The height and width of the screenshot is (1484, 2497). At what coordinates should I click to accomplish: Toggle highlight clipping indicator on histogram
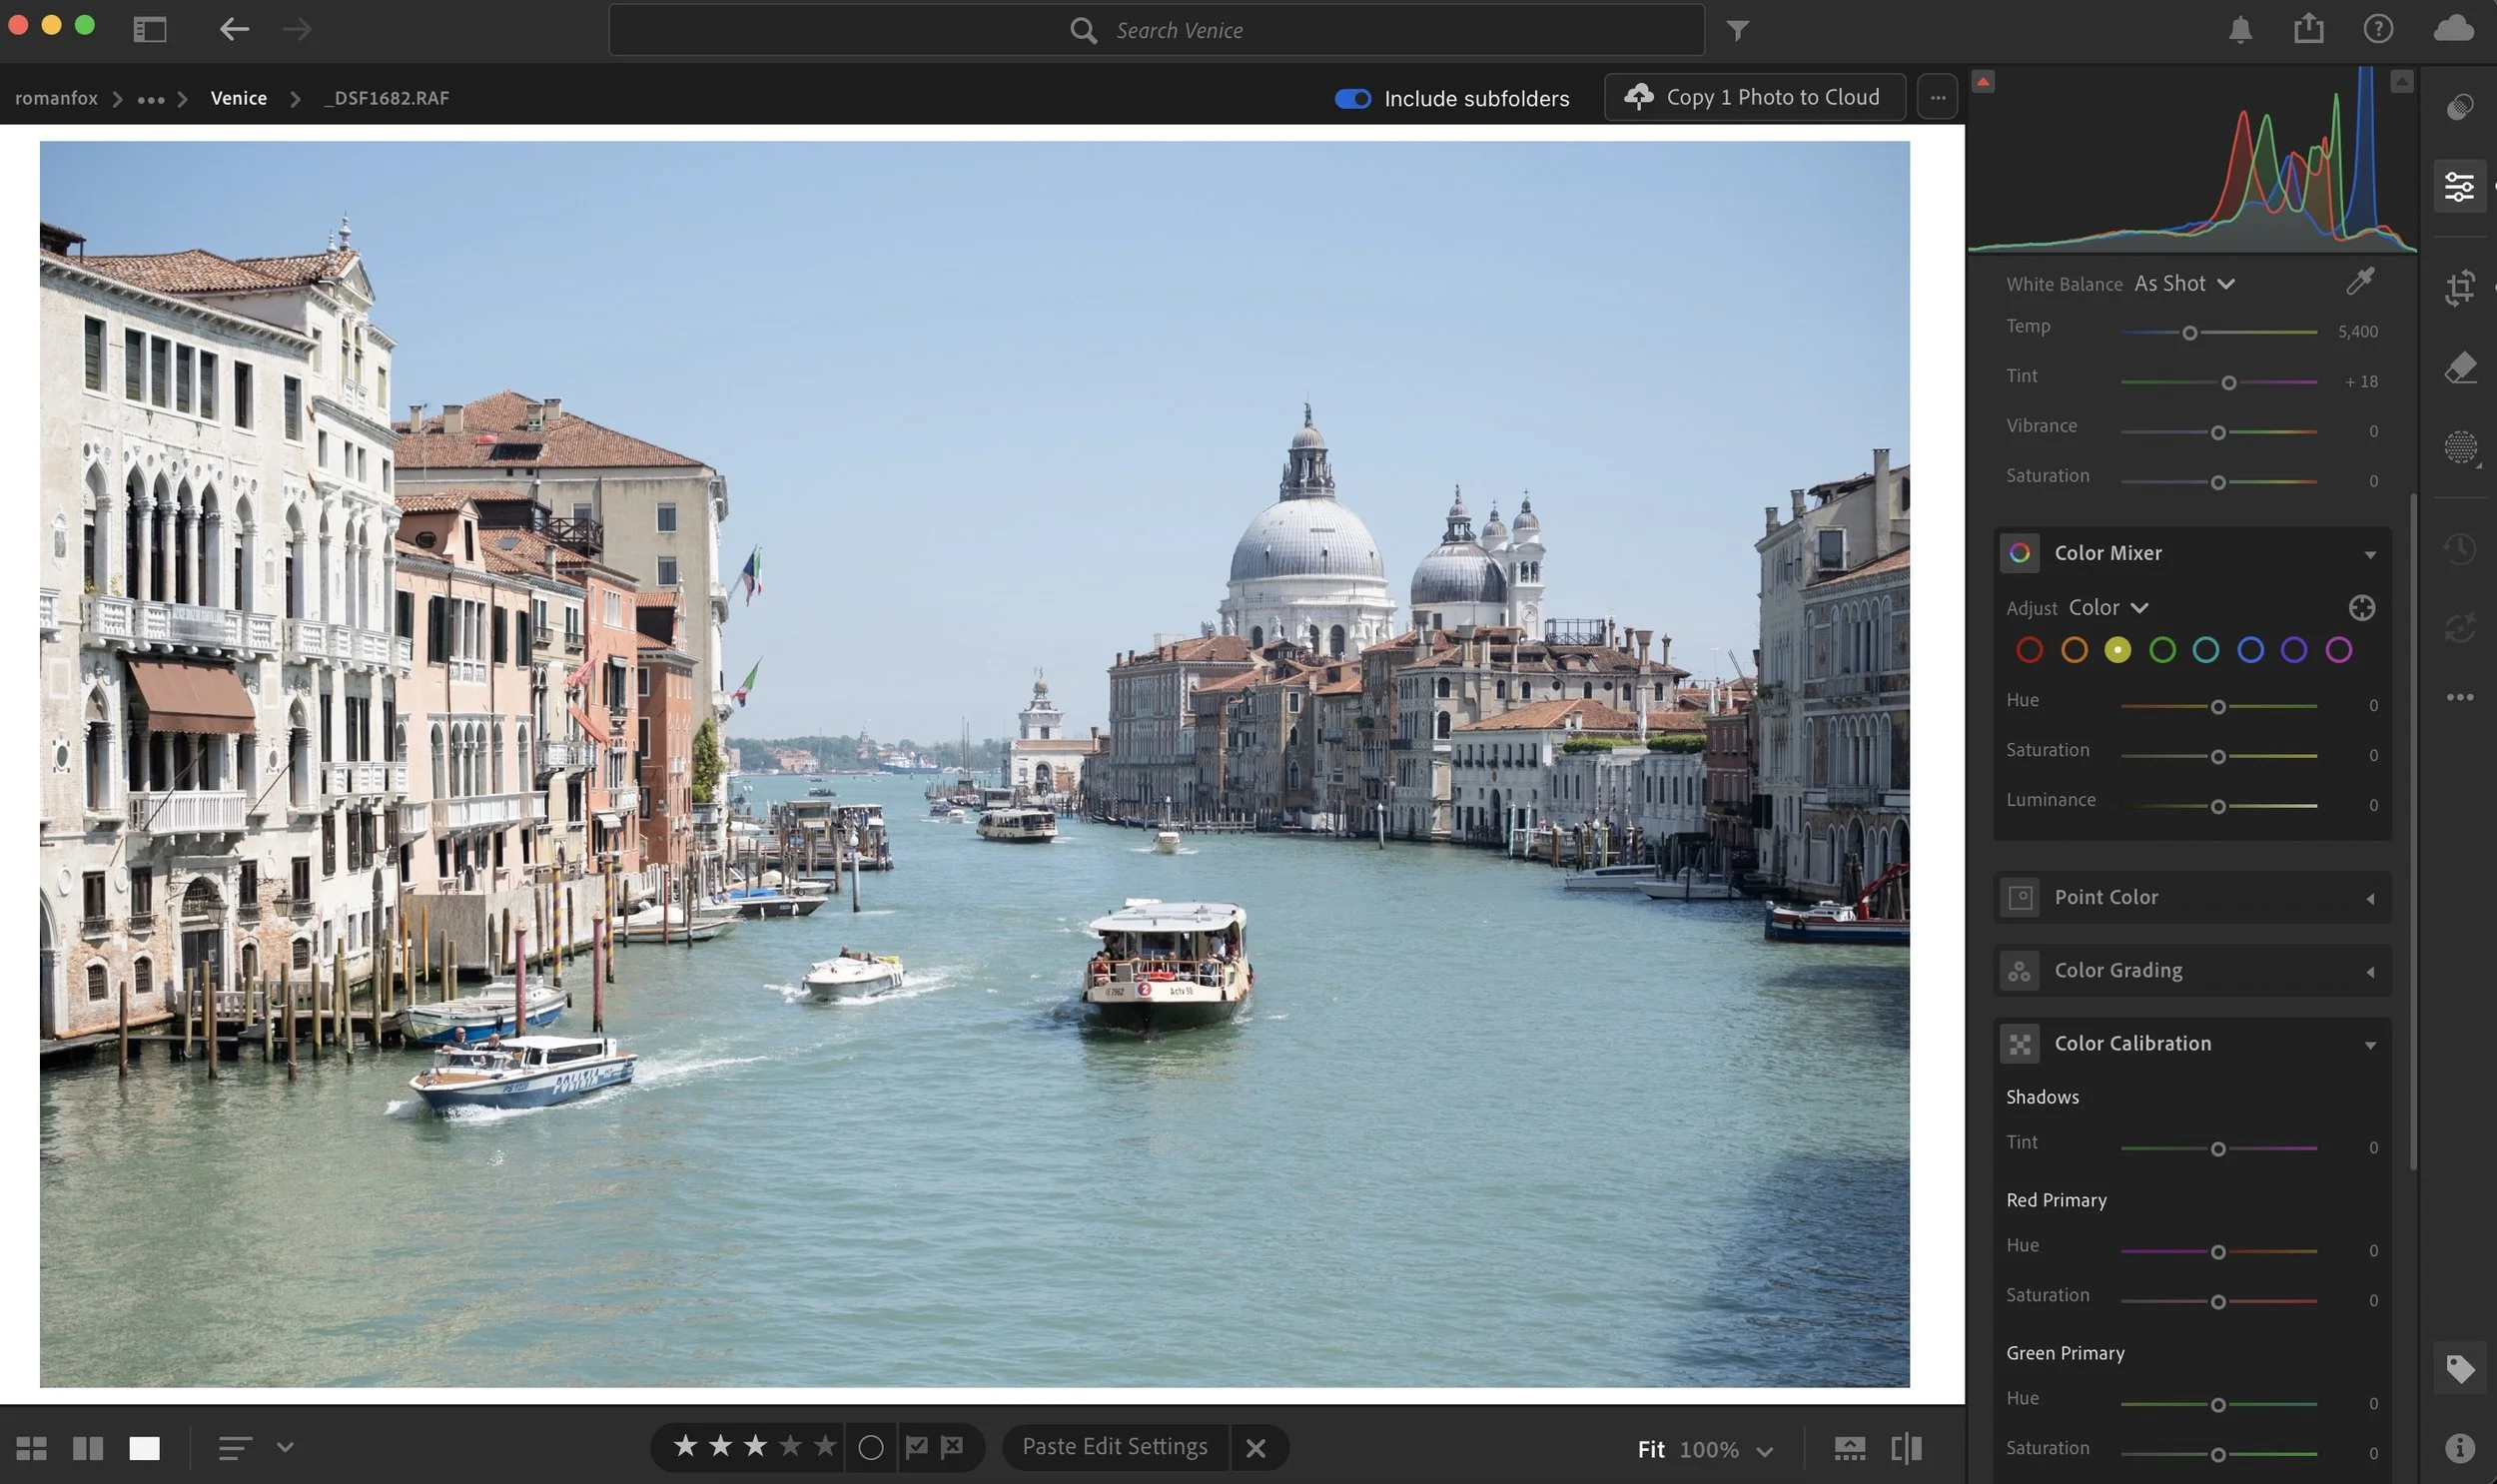coord(2401,82)
